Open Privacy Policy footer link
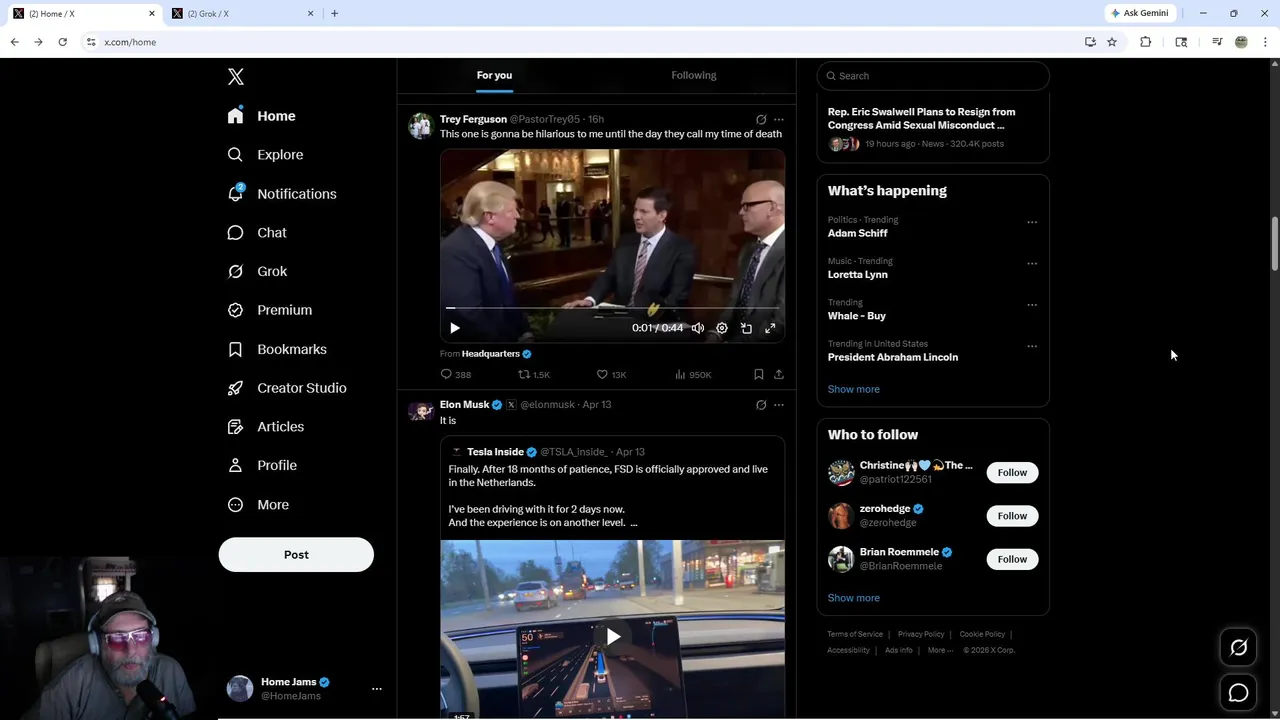 point(921,634)
